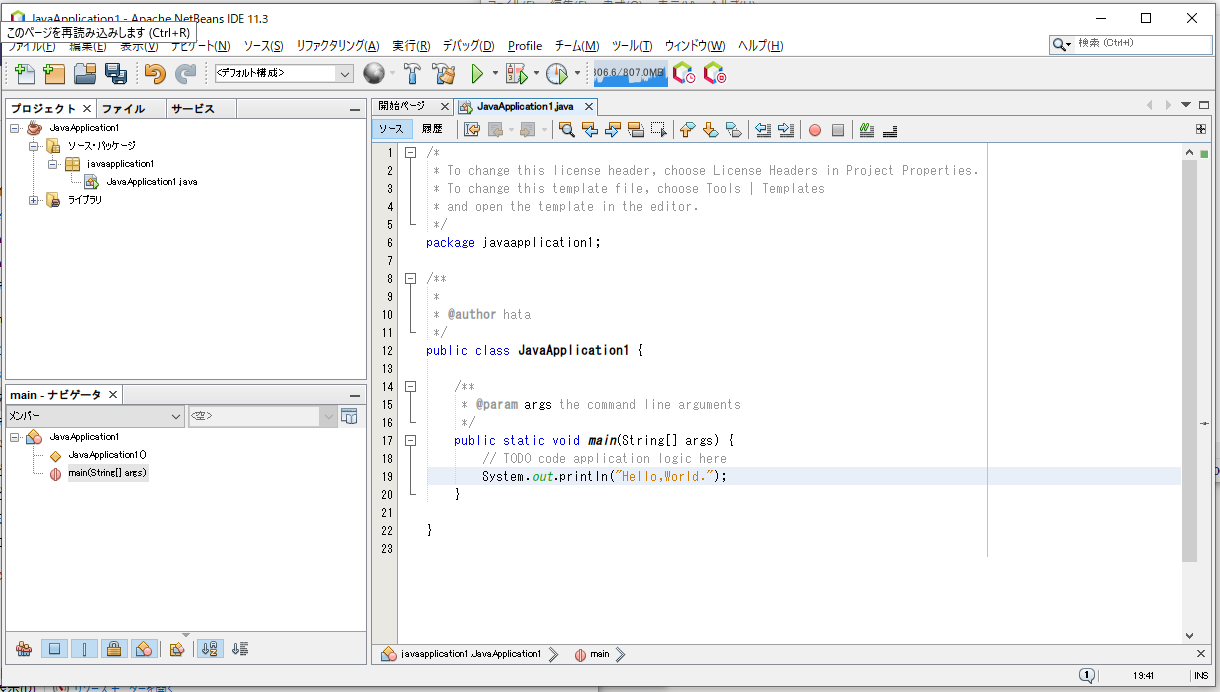The image size is (1220, 692).
Task: Click the Comment lines icon in editor toolbar
Action: pyautogui.click(x=866, y=129)
